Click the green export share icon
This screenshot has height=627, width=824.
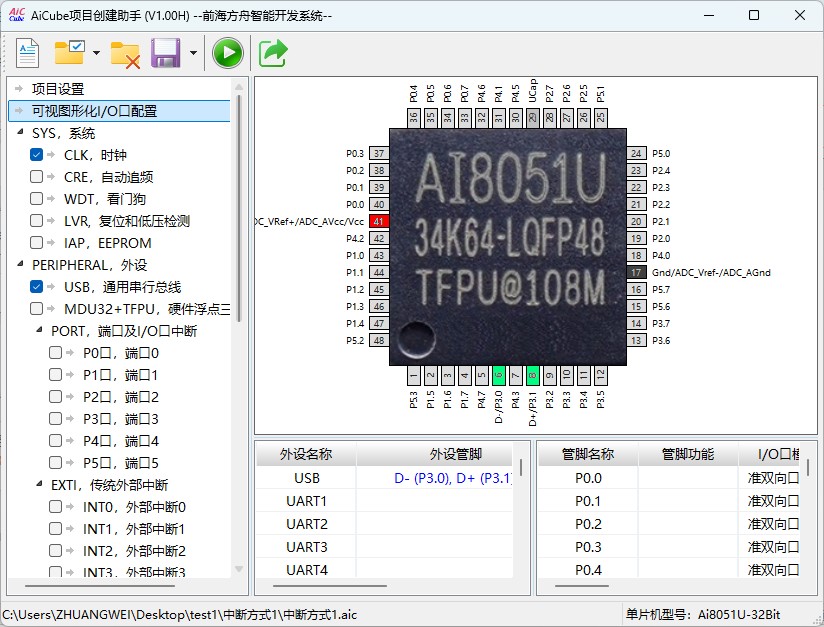(273, 53)
